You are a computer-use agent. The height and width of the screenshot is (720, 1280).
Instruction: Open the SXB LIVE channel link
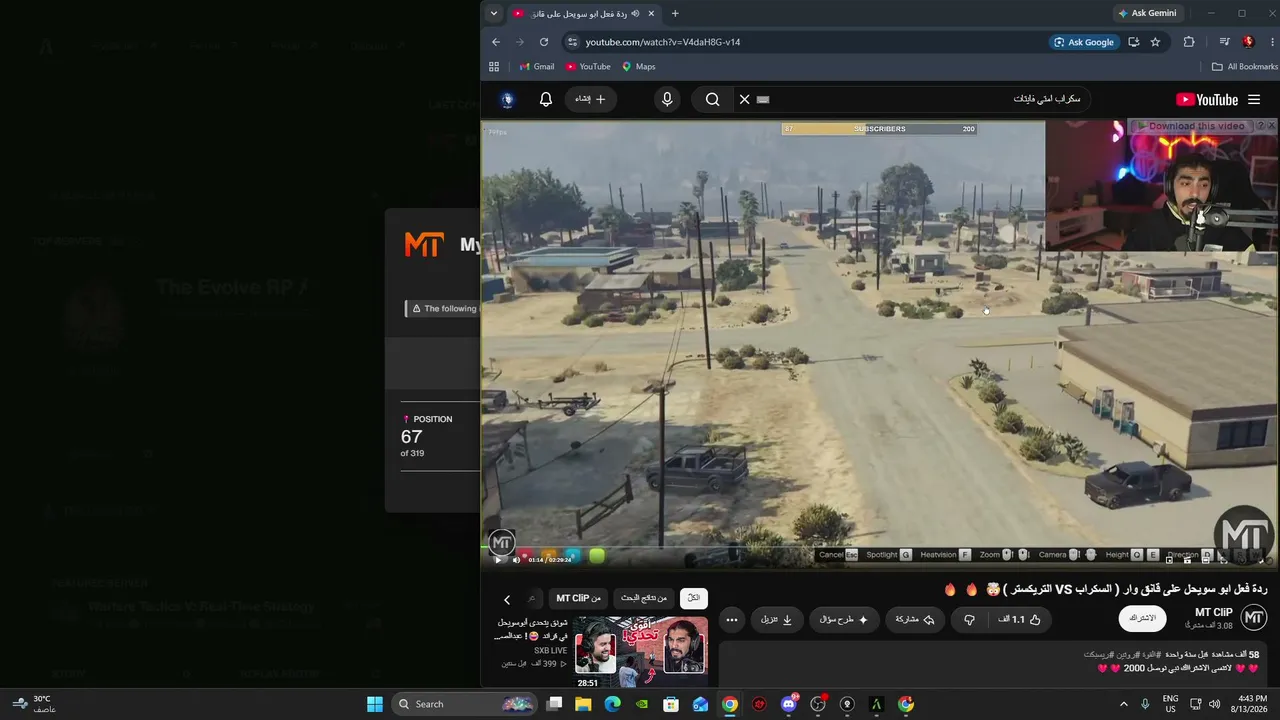pyautogui.click(x=551, y=650)
